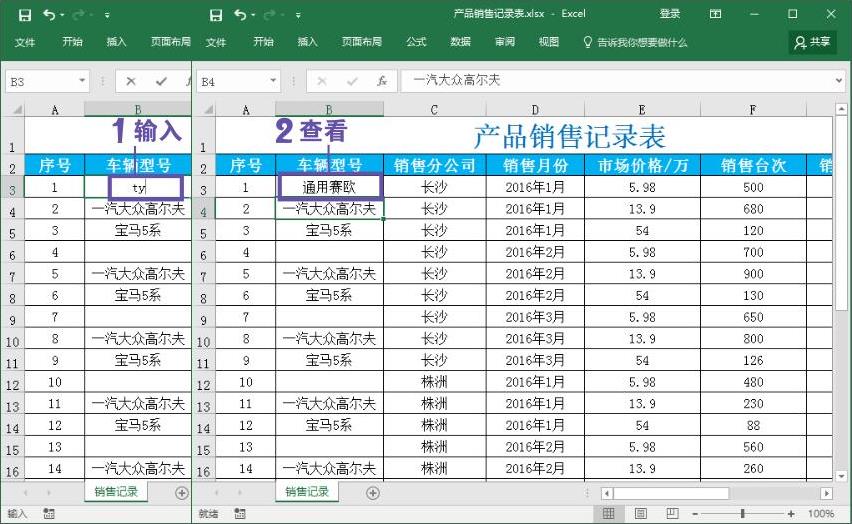Select column F header

[753, 110]
